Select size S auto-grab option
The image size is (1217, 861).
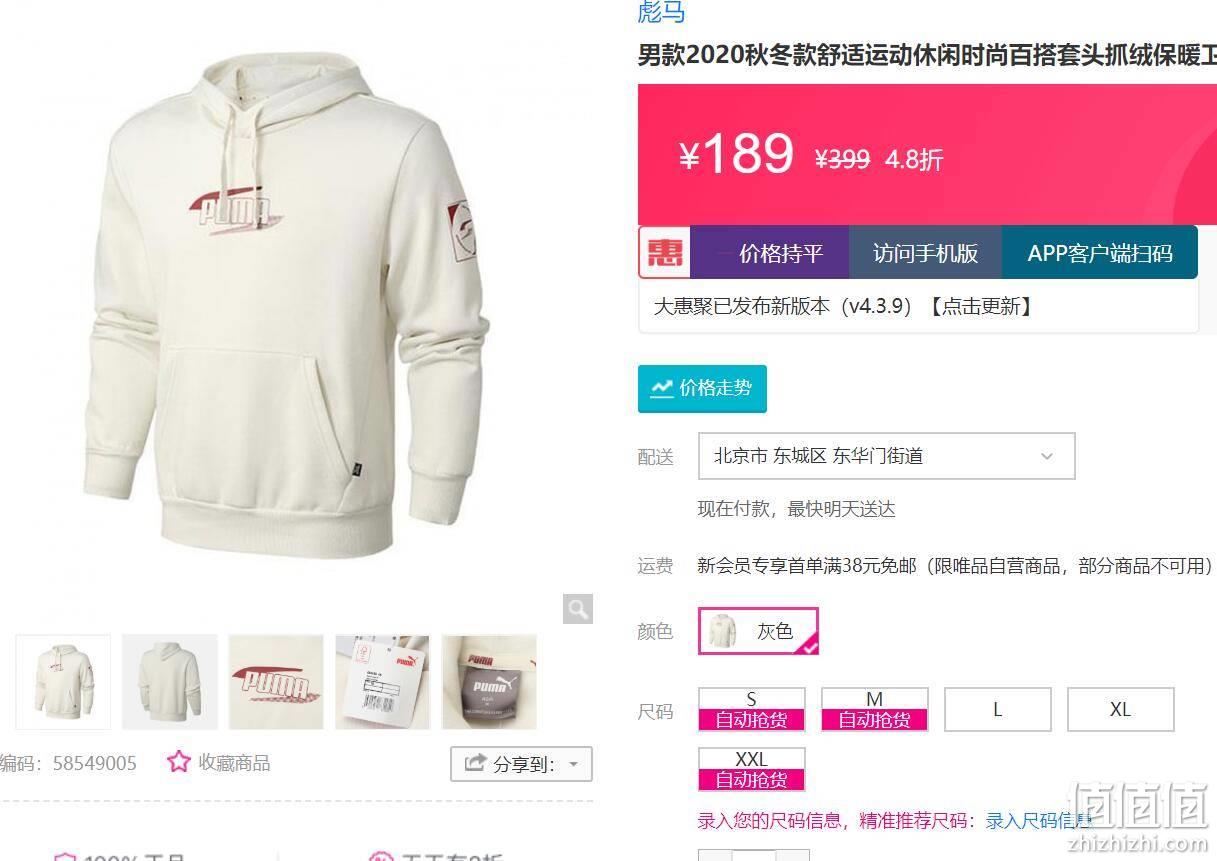[751, 709]
